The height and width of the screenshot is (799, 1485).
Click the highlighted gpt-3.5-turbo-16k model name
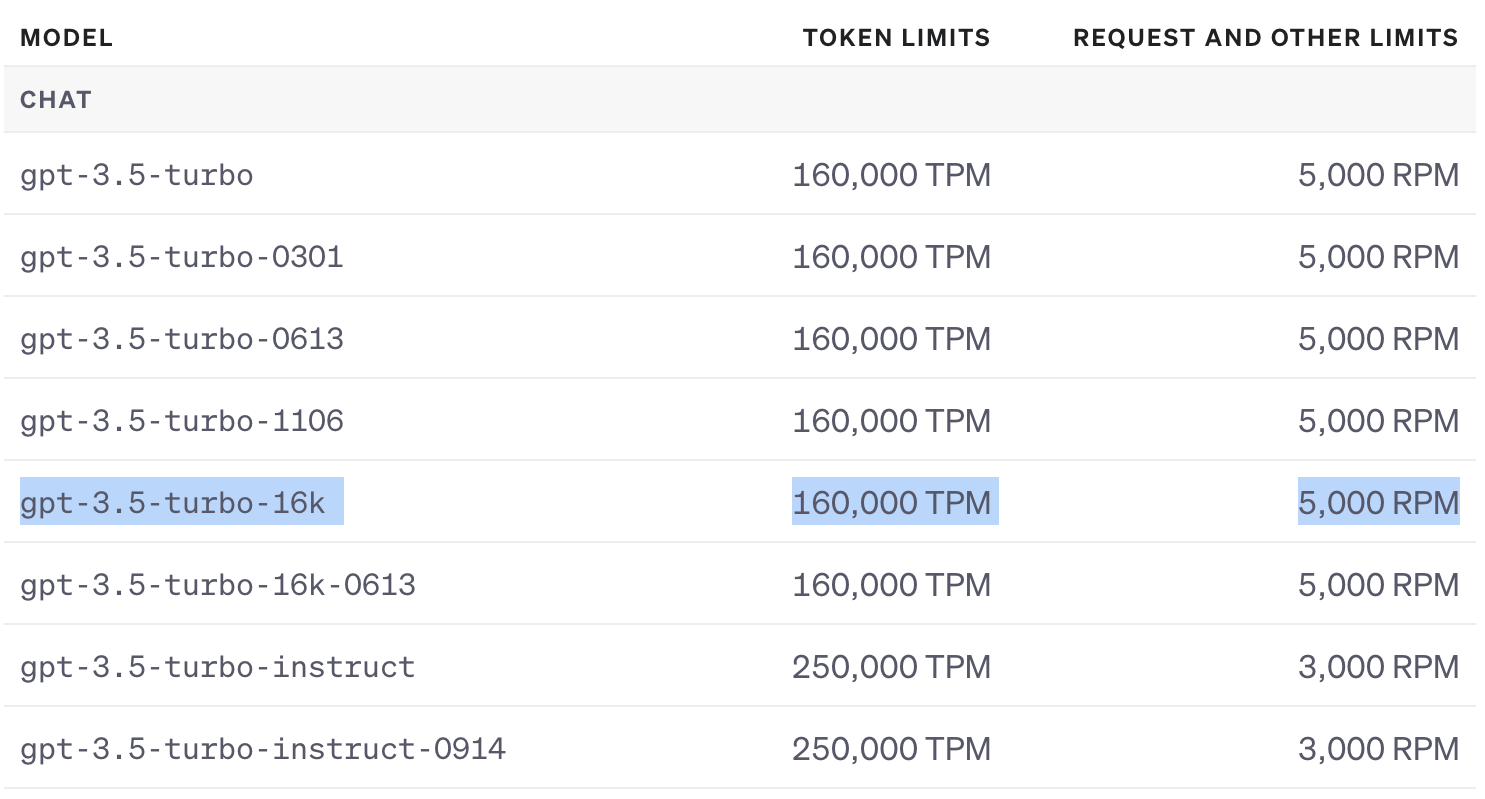(x=173, y=503)
